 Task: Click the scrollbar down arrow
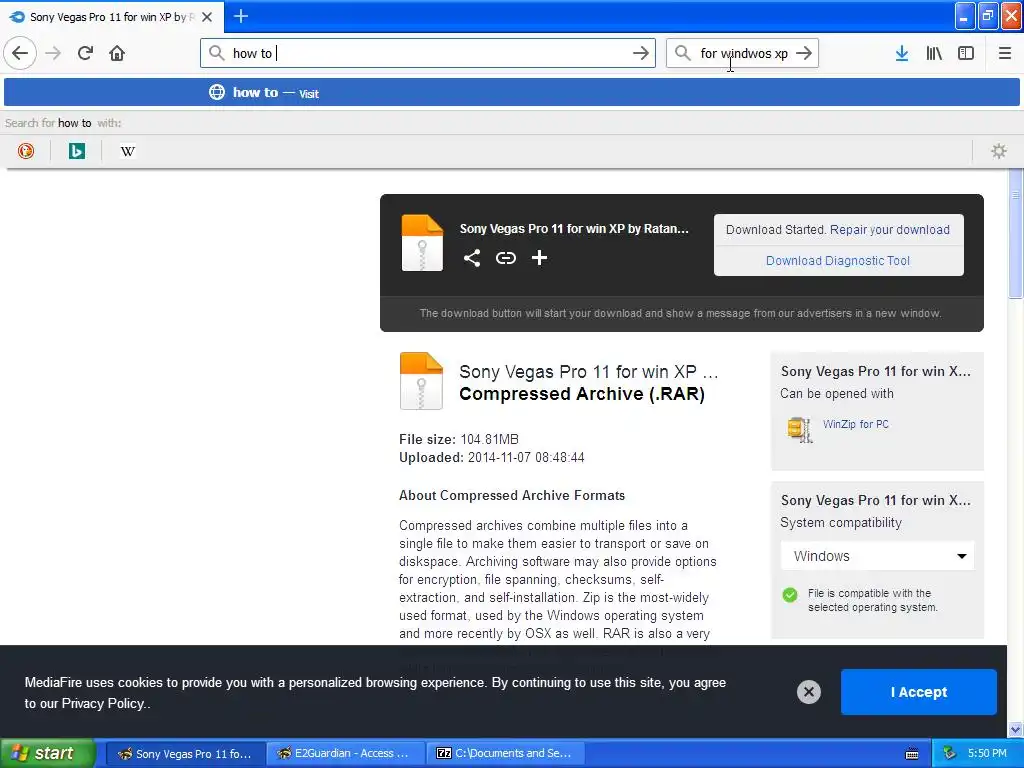click(x=1015, y=729)
